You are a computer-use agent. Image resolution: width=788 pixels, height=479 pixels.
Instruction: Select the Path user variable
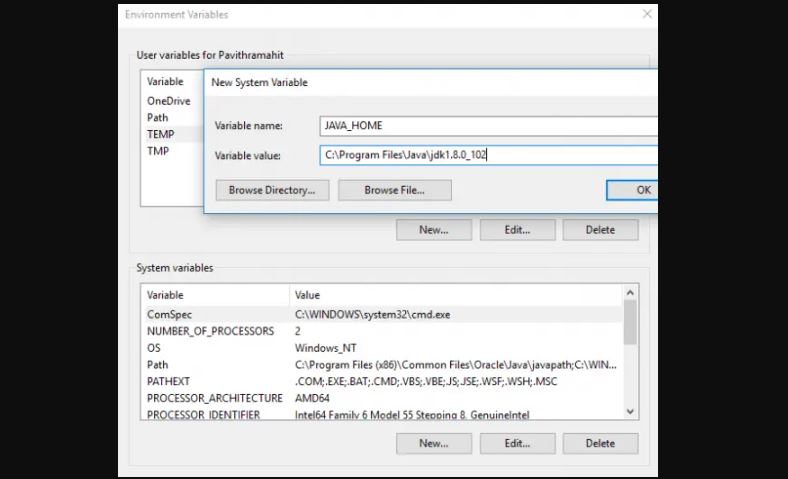tap(158, 118)
